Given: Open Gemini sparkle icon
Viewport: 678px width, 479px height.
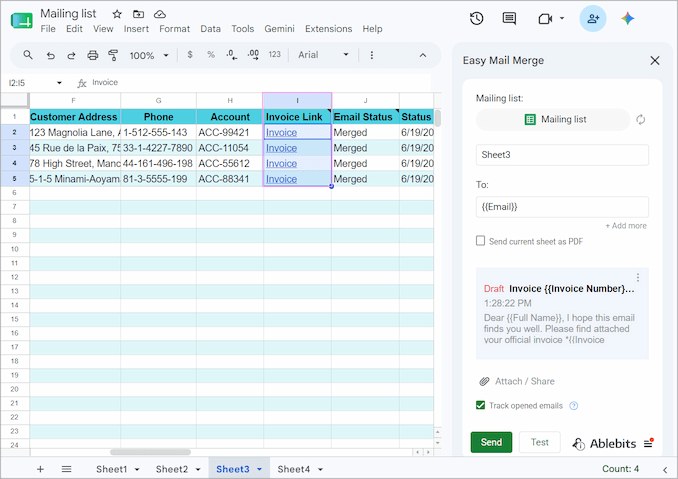Looking at the screenshot, I should coord(628,19).
